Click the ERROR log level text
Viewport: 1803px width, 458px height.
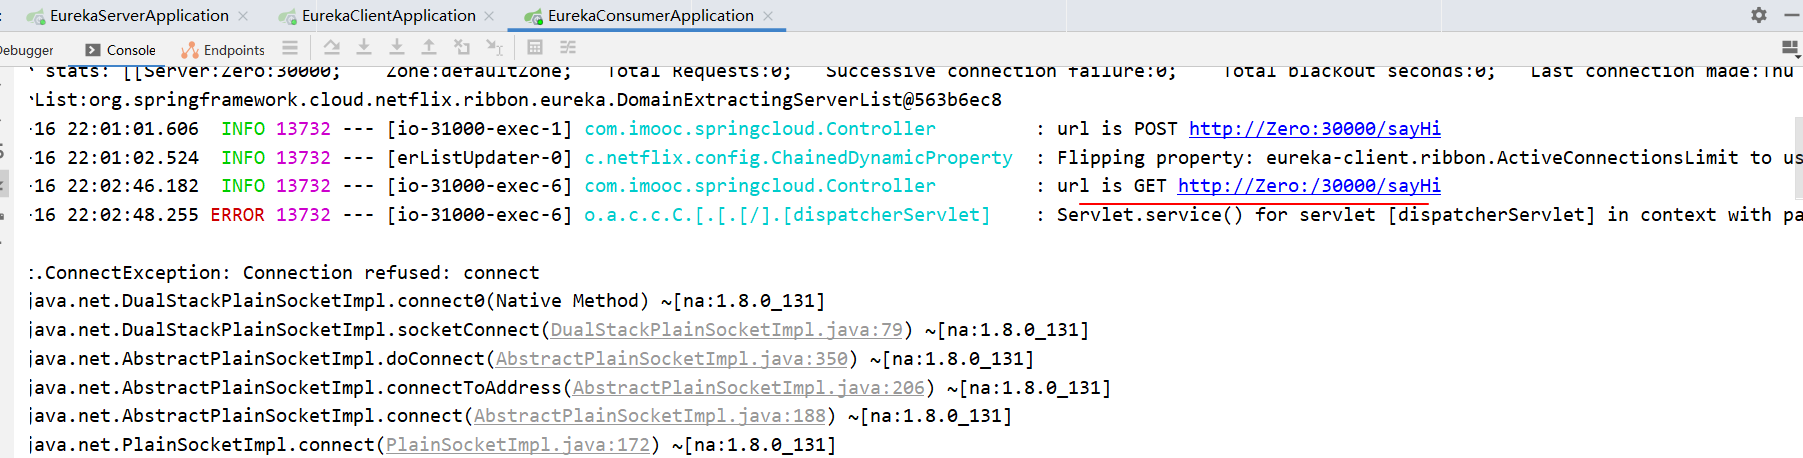237,215
